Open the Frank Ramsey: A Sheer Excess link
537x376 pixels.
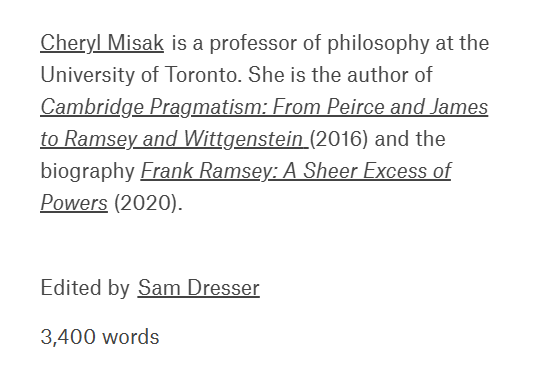pos(296,171)
